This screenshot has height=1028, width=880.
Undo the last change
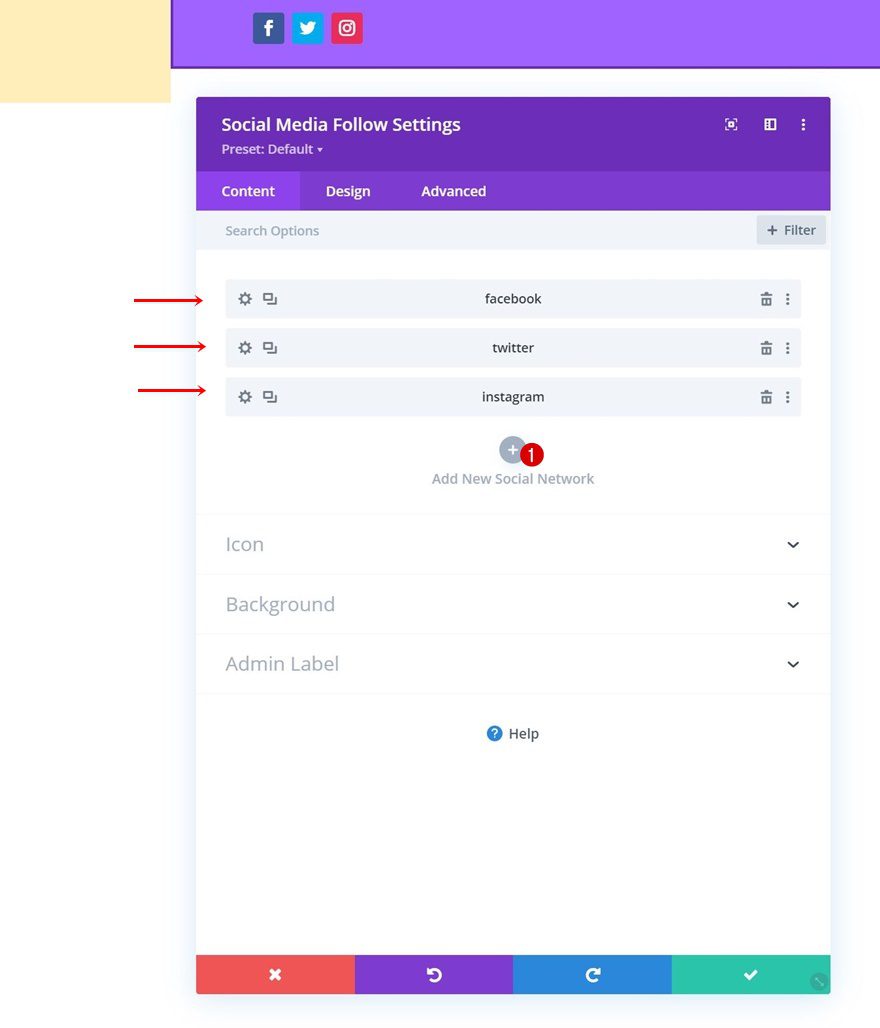pyautogui.click(x=434, y=974)
